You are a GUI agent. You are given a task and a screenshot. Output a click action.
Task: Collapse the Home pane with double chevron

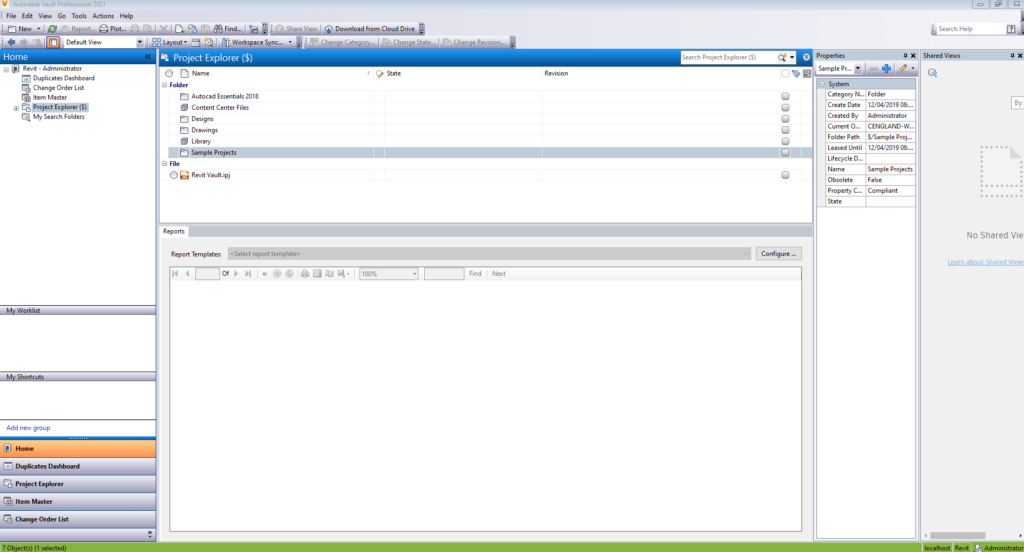pyautogui.click(x=148, y=57)
